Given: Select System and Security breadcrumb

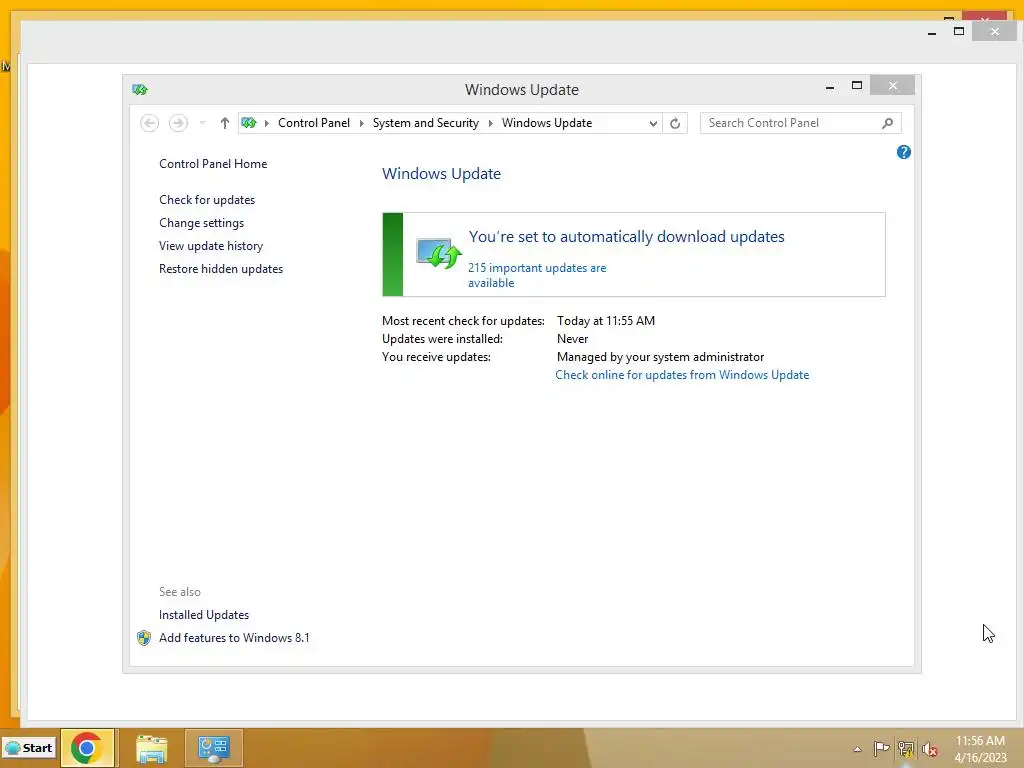Looking at the screenshot, I should 426,123.
